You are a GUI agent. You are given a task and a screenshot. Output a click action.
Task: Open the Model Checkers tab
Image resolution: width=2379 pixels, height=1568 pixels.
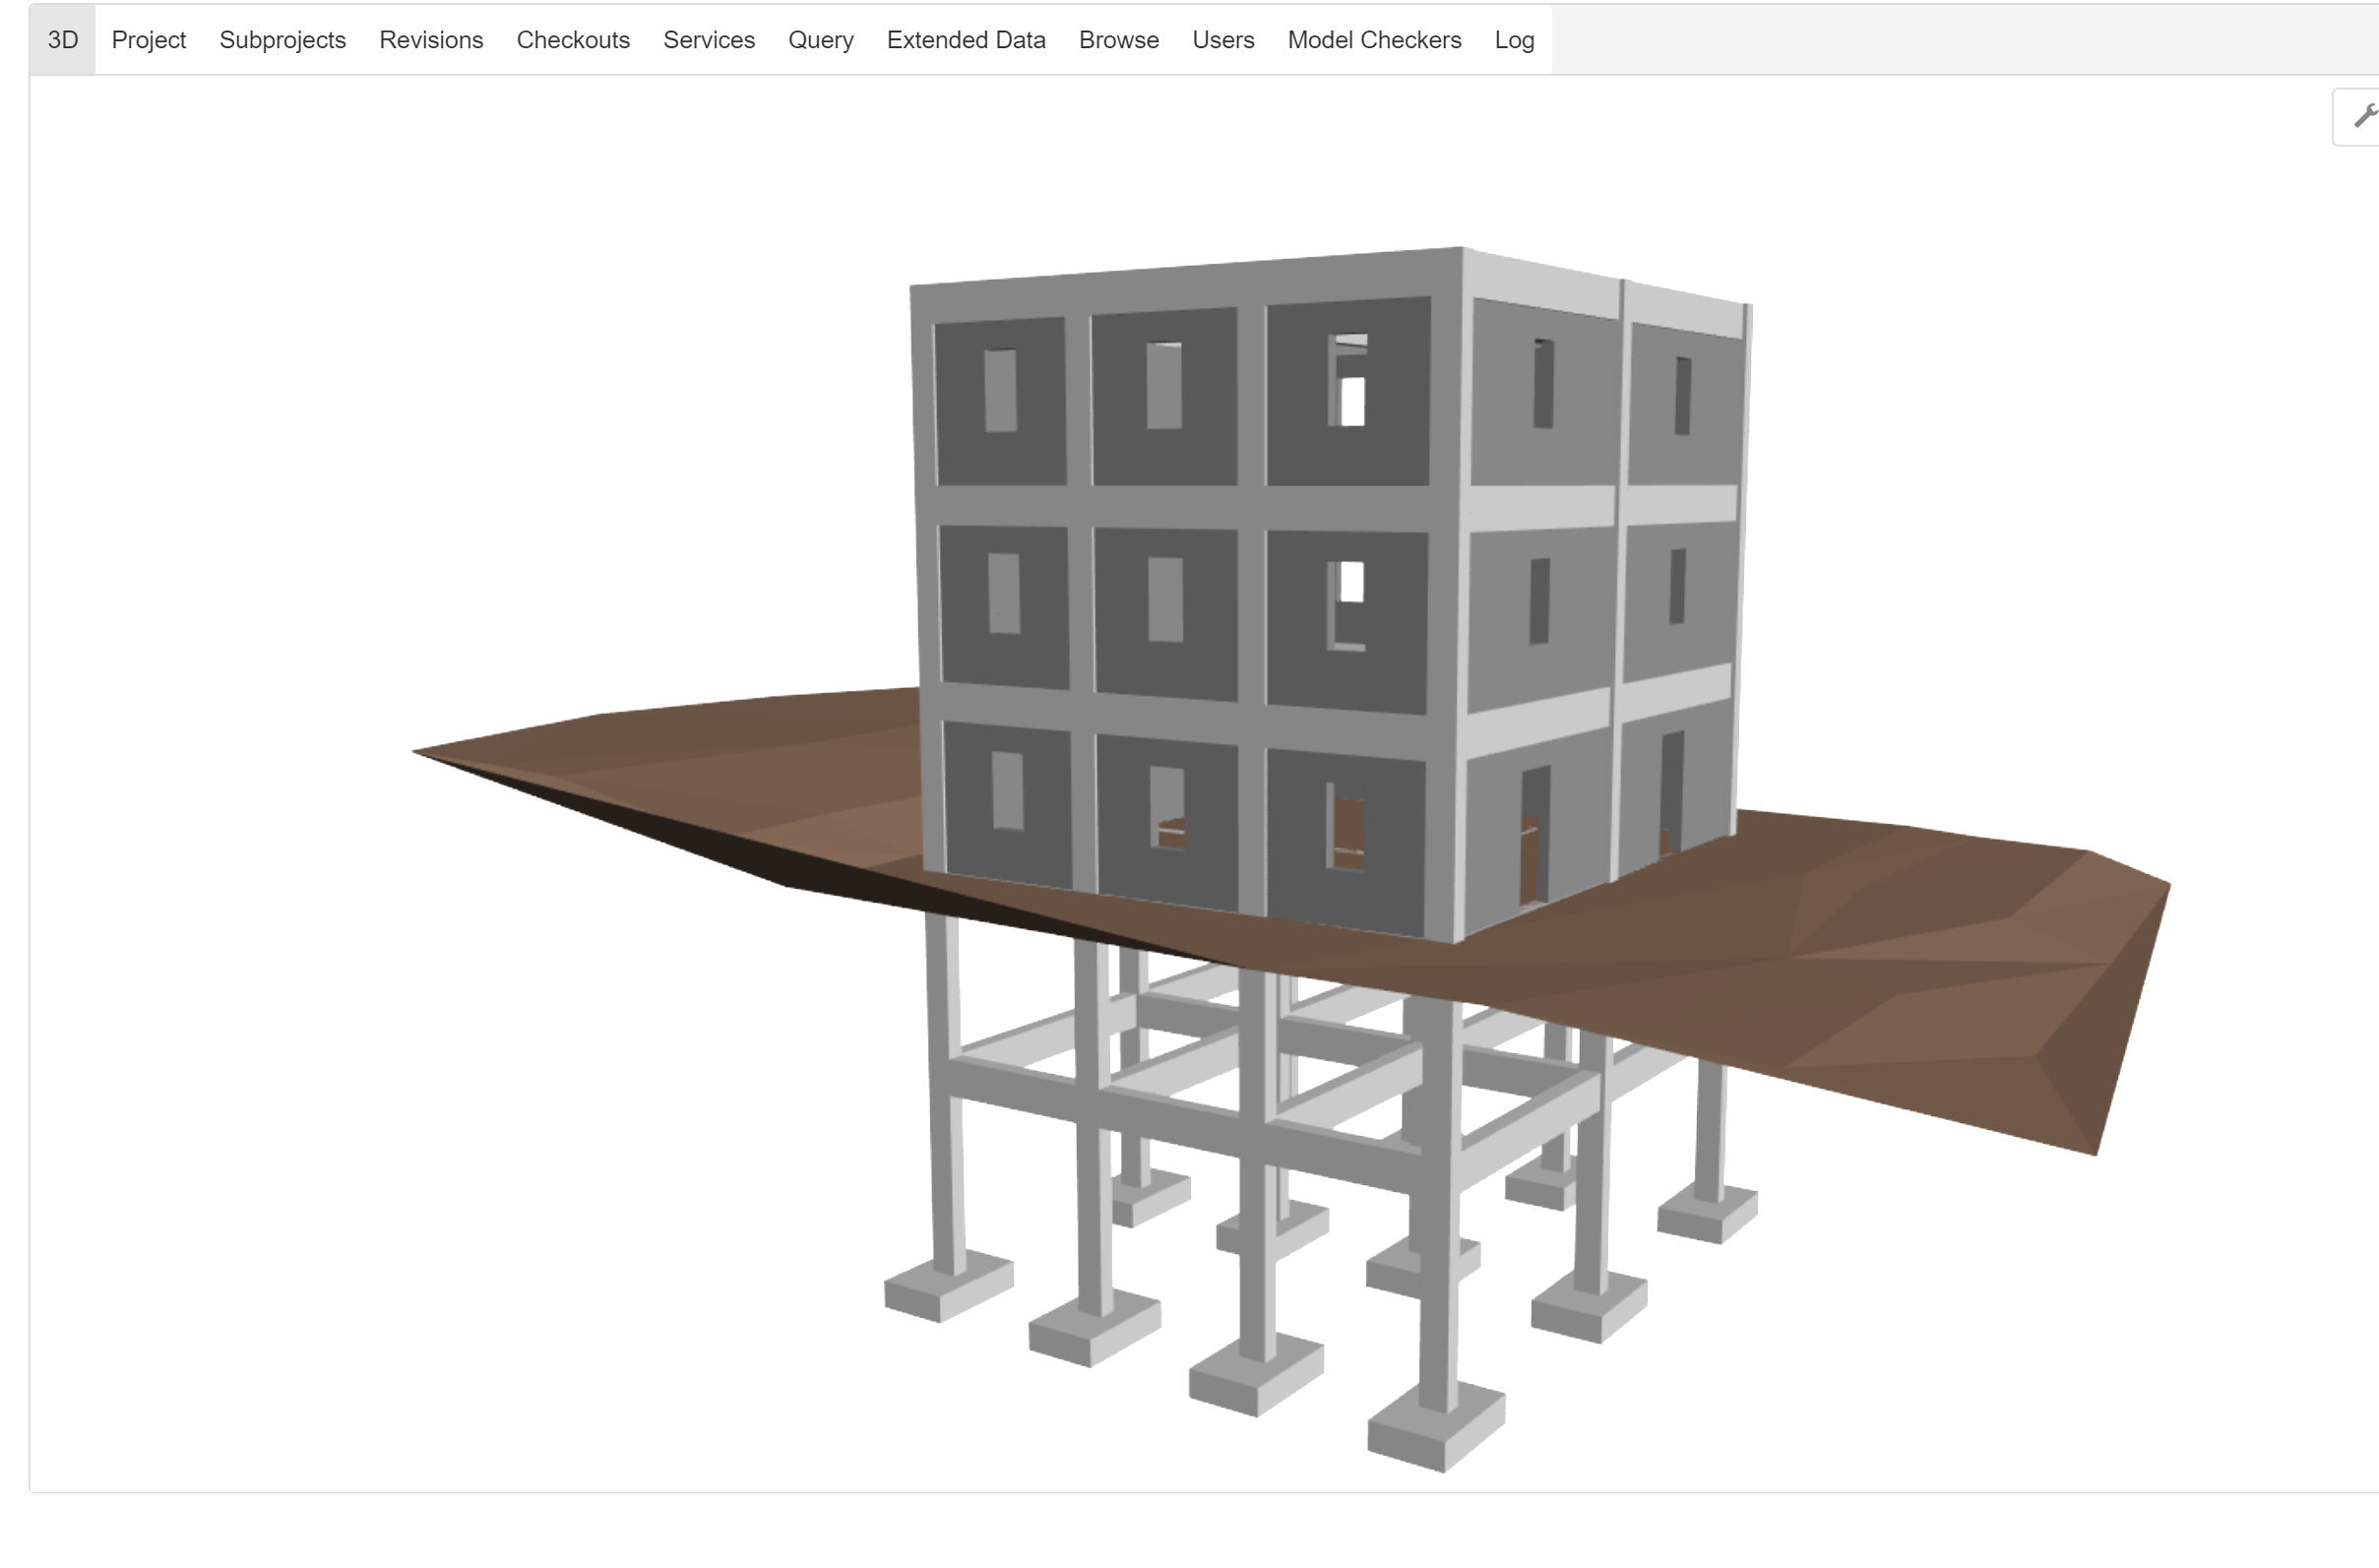point(1373,39)
